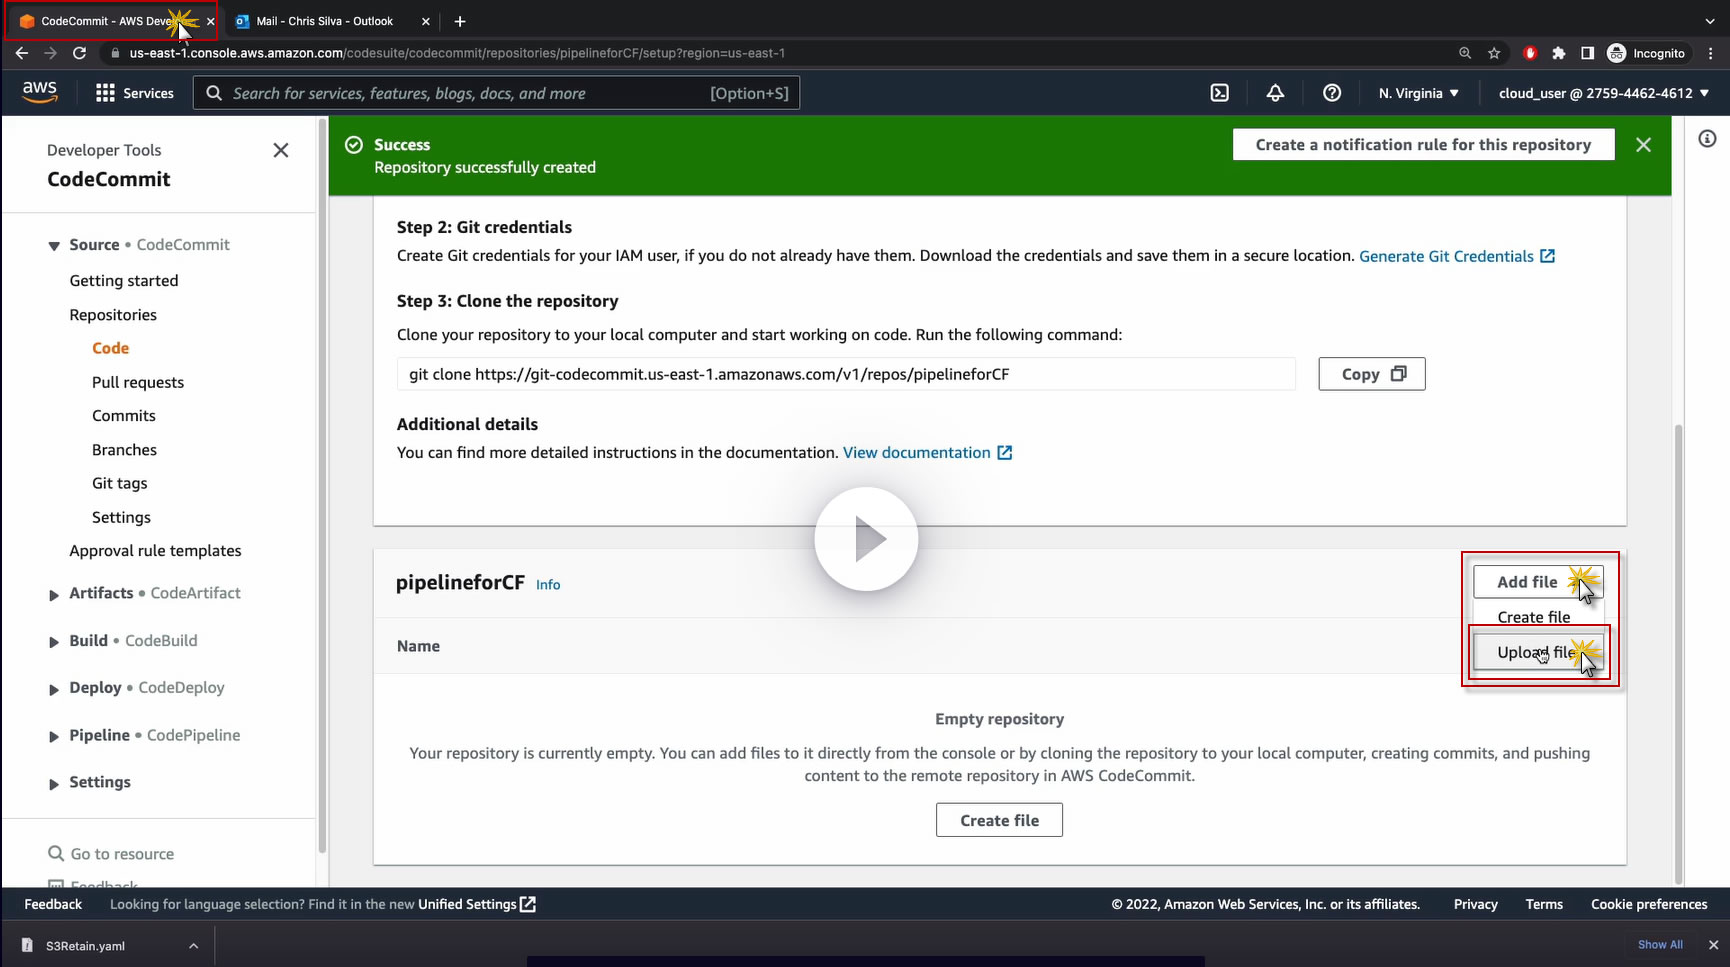Show the browser tab search chevron

1709,21
